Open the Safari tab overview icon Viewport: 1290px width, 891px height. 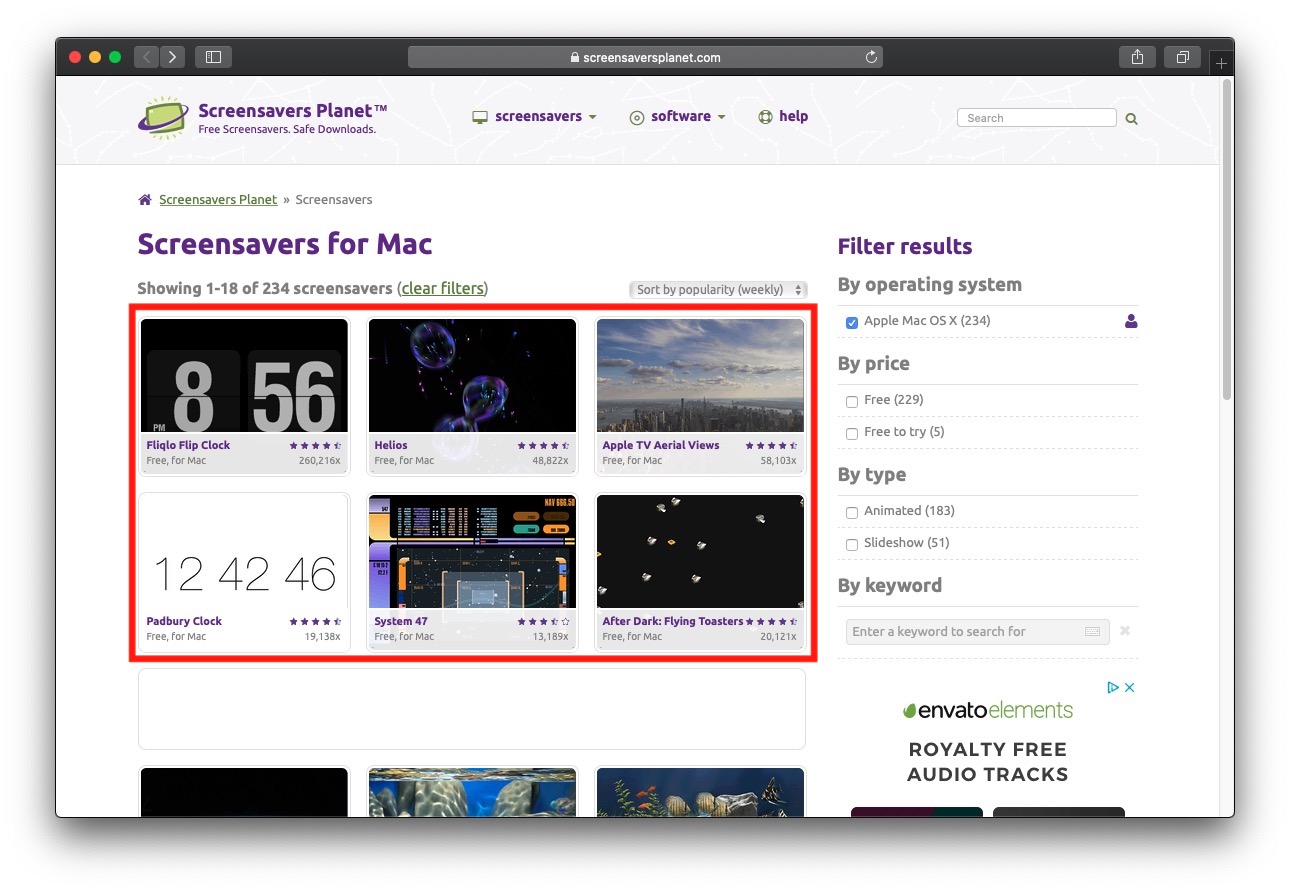[1182, 57]
